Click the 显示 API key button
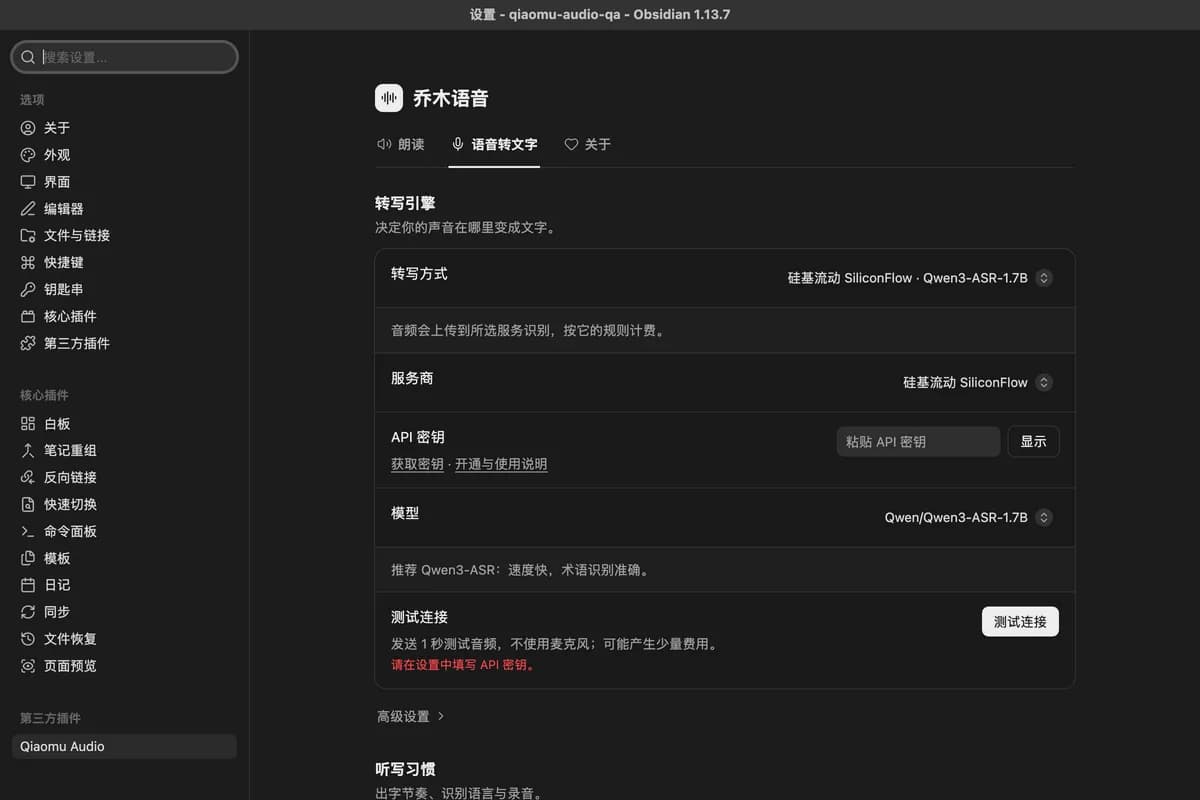The height and width of the screenshot is (800, 1200). [1033, 441]
